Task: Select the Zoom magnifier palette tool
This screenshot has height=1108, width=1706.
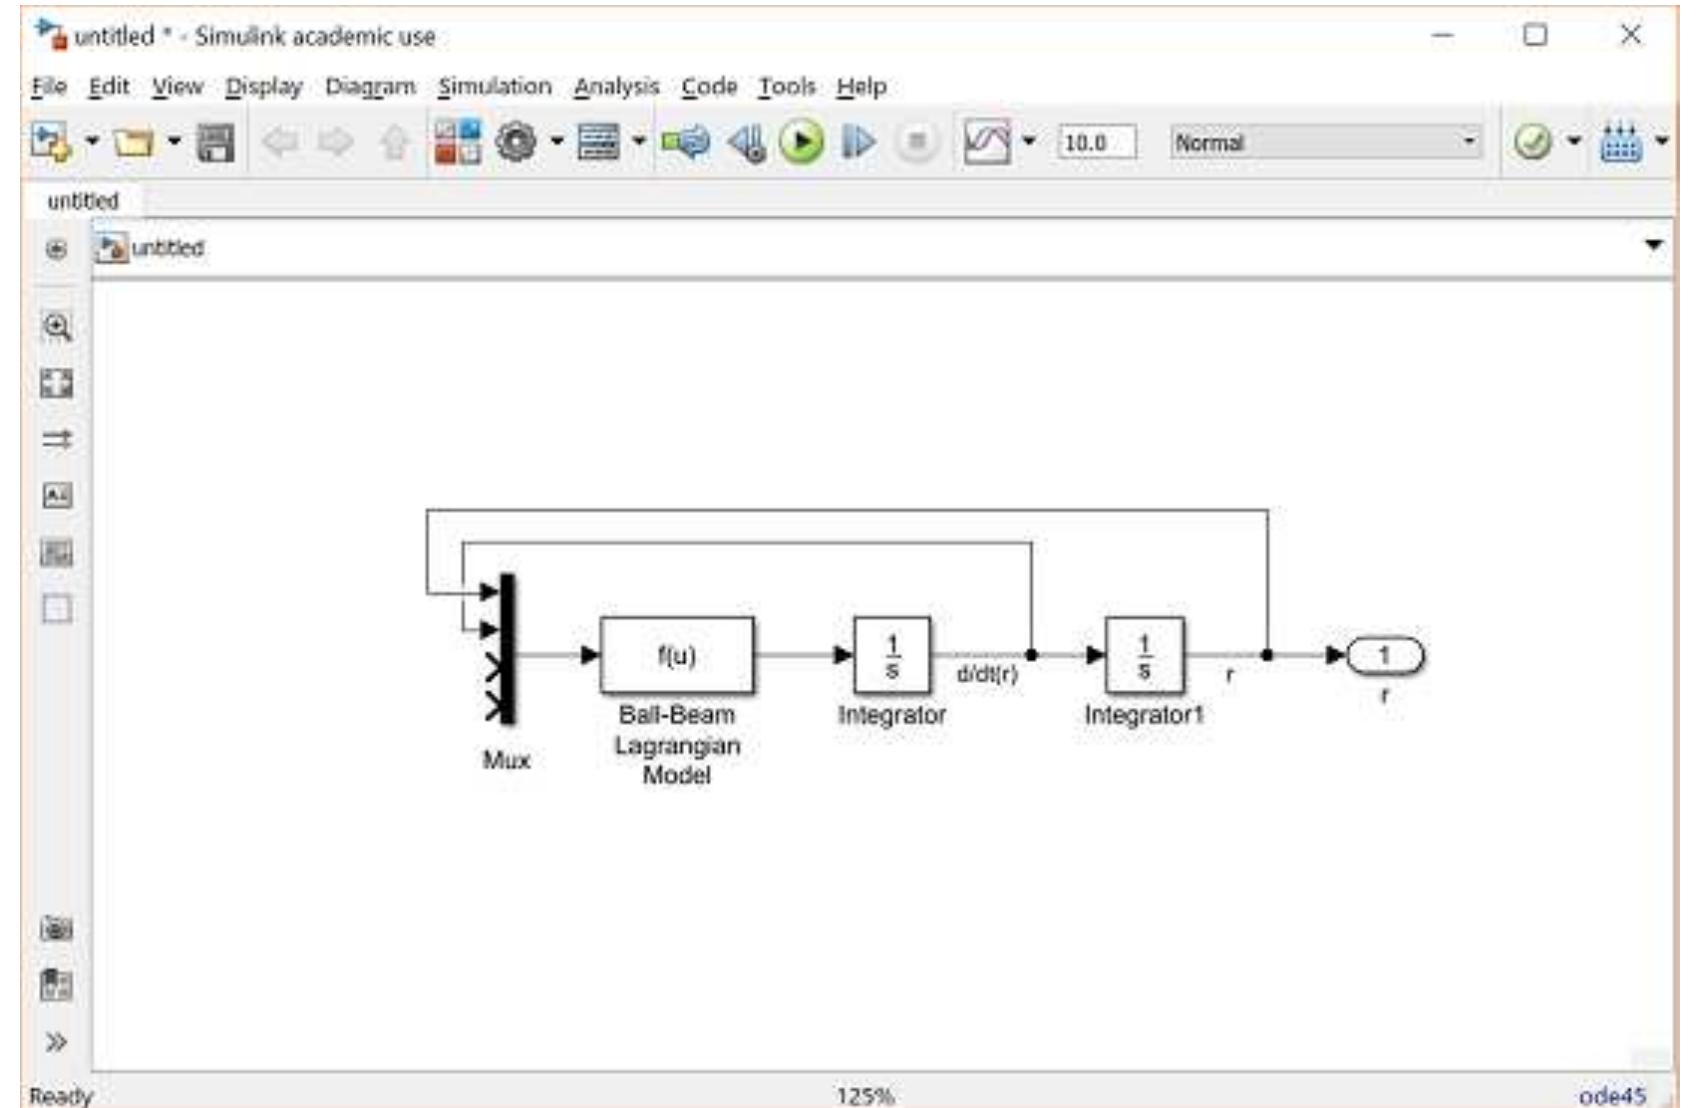Action: pyautogui.click(x=57, y=327)
